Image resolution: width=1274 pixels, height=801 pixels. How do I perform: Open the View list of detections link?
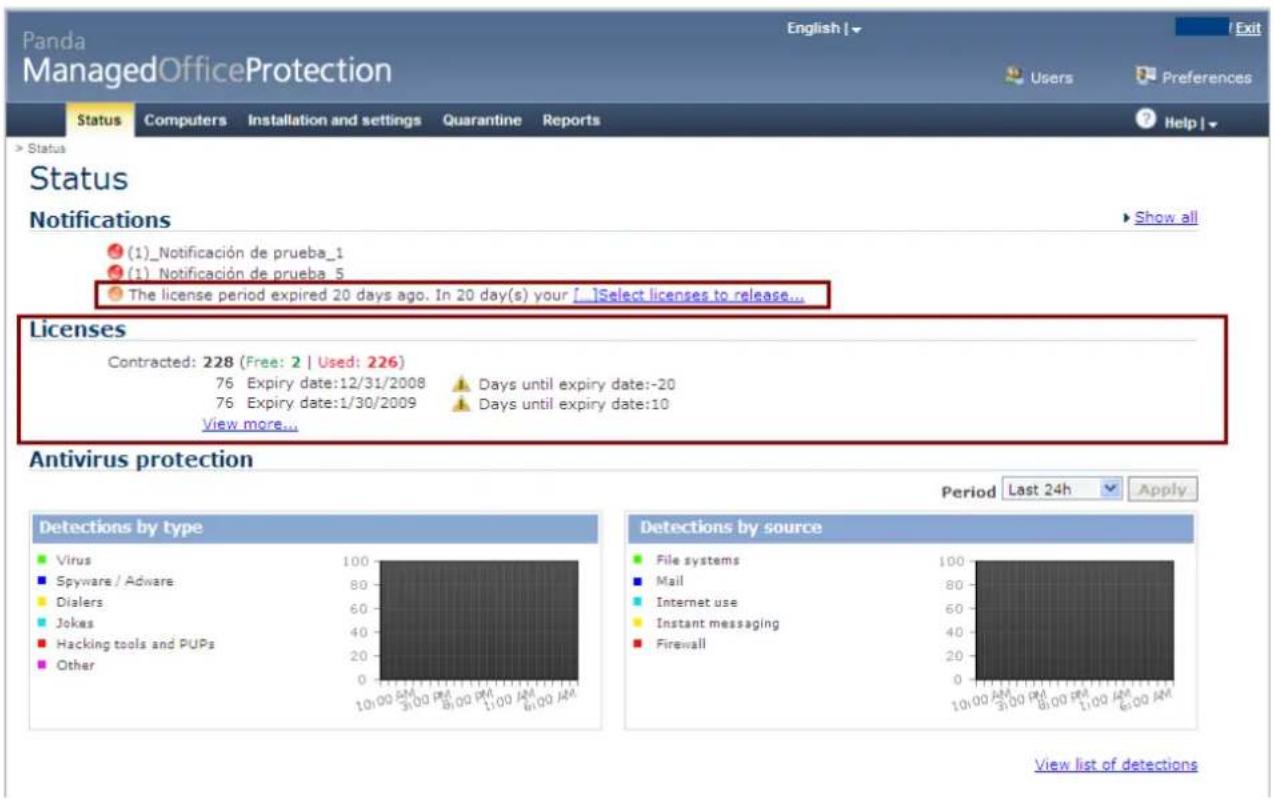(1116, 765)
